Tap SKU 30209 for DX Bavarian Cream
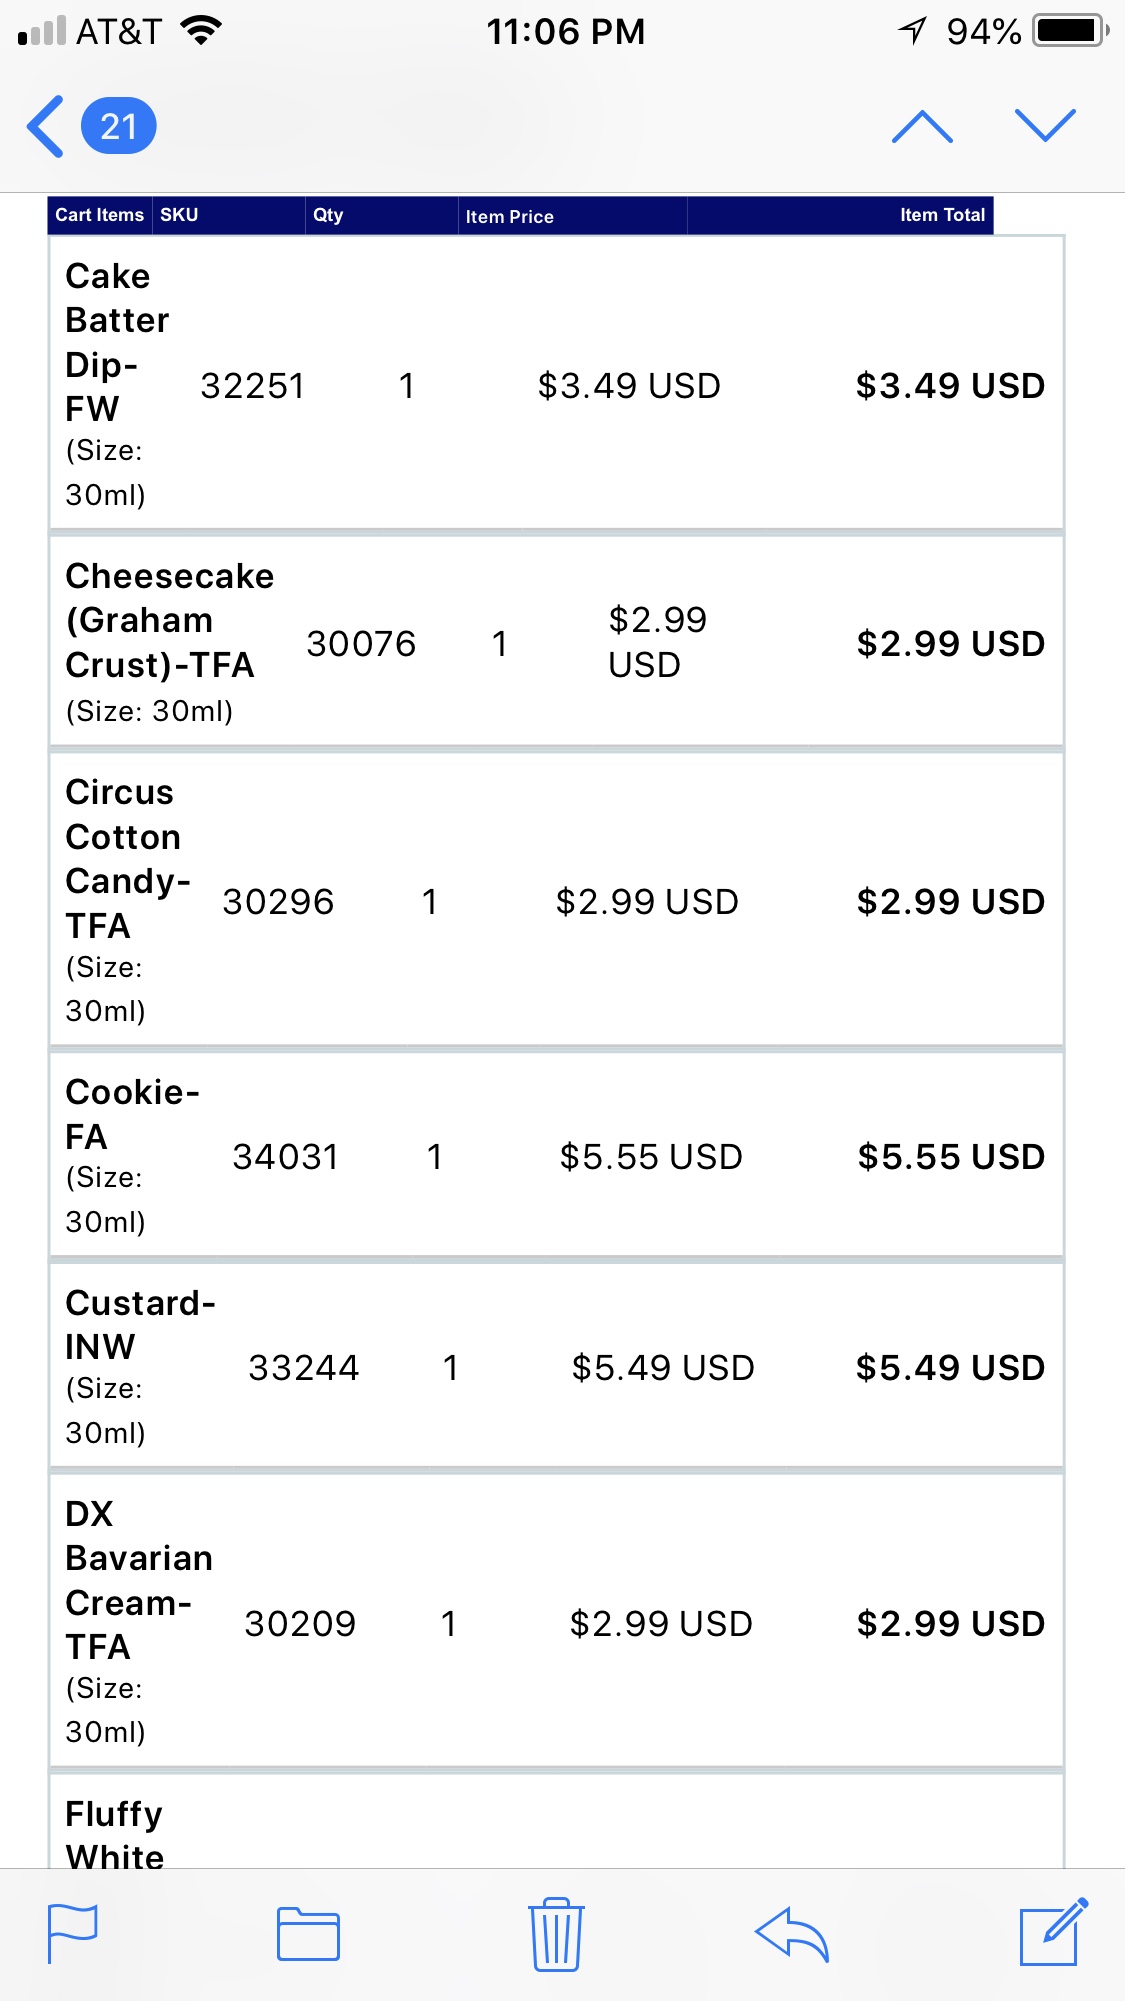1125x2001 pixels. [300, 1624]
